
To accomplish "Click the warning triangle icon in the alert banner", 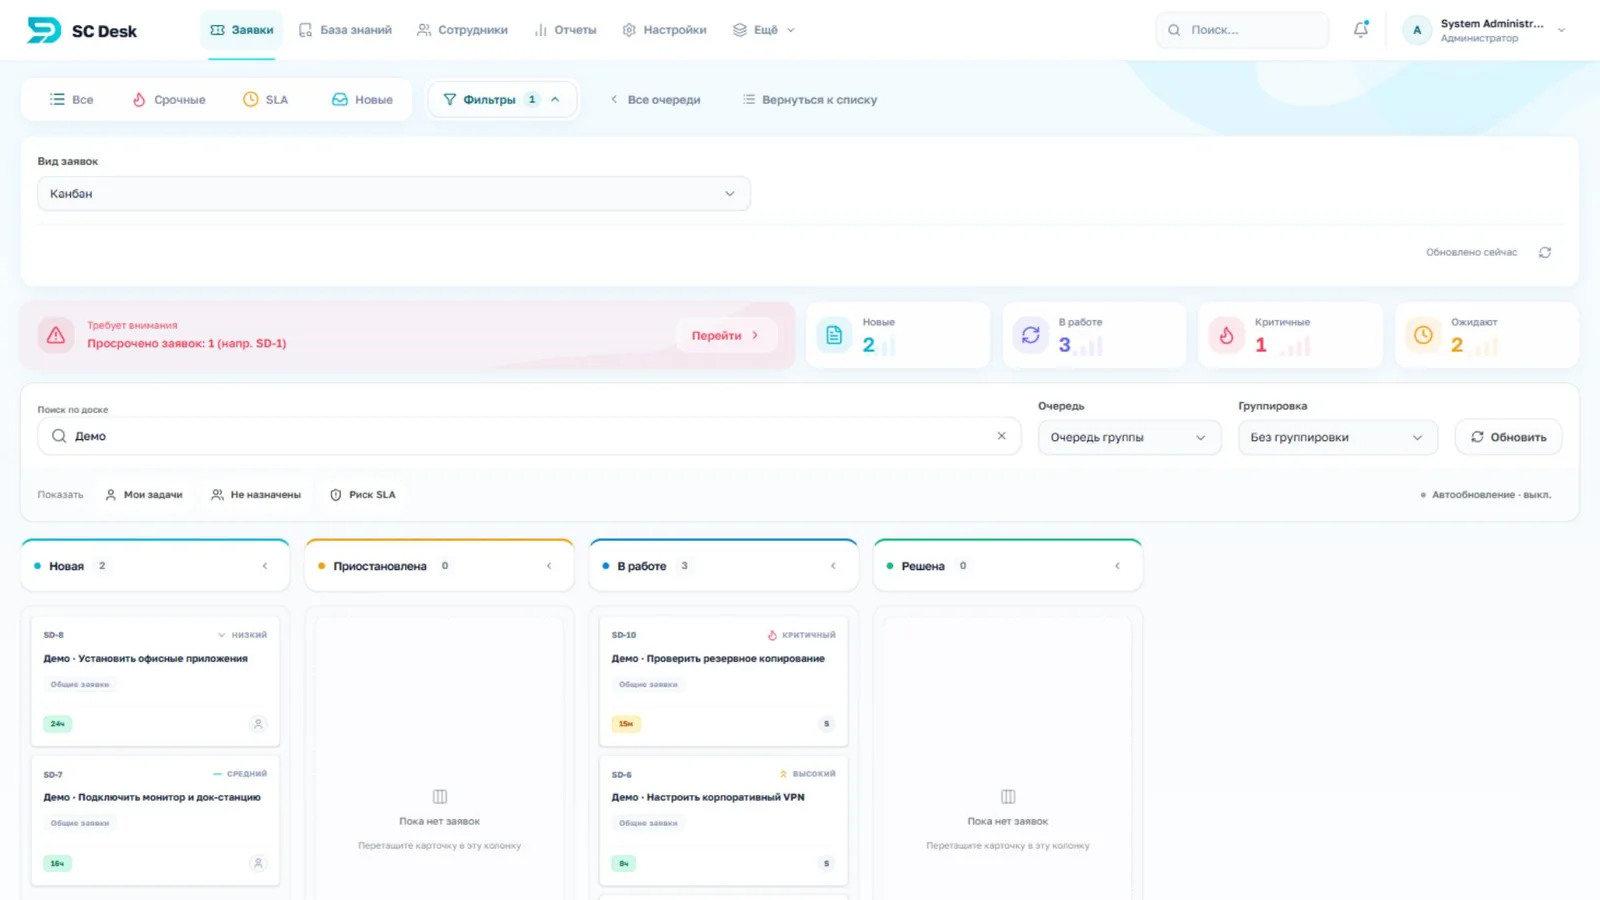I will (x=56, y=335).
